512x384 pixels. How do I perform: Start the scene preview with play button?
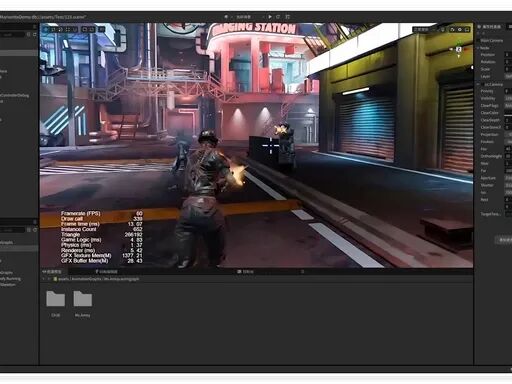click(x=270, y=16)
